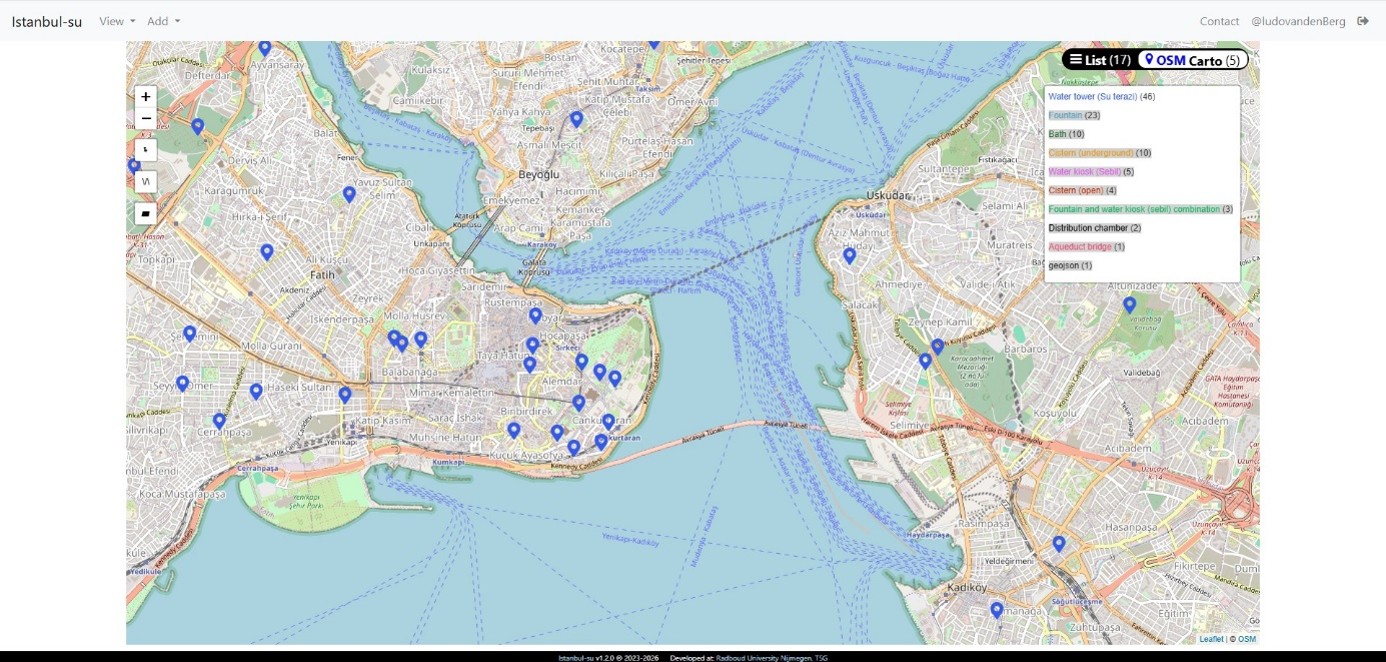Click the marker in Beyoğlu near Tepebaşı
Screen dimensions: 1386x662
coord(576,119)
